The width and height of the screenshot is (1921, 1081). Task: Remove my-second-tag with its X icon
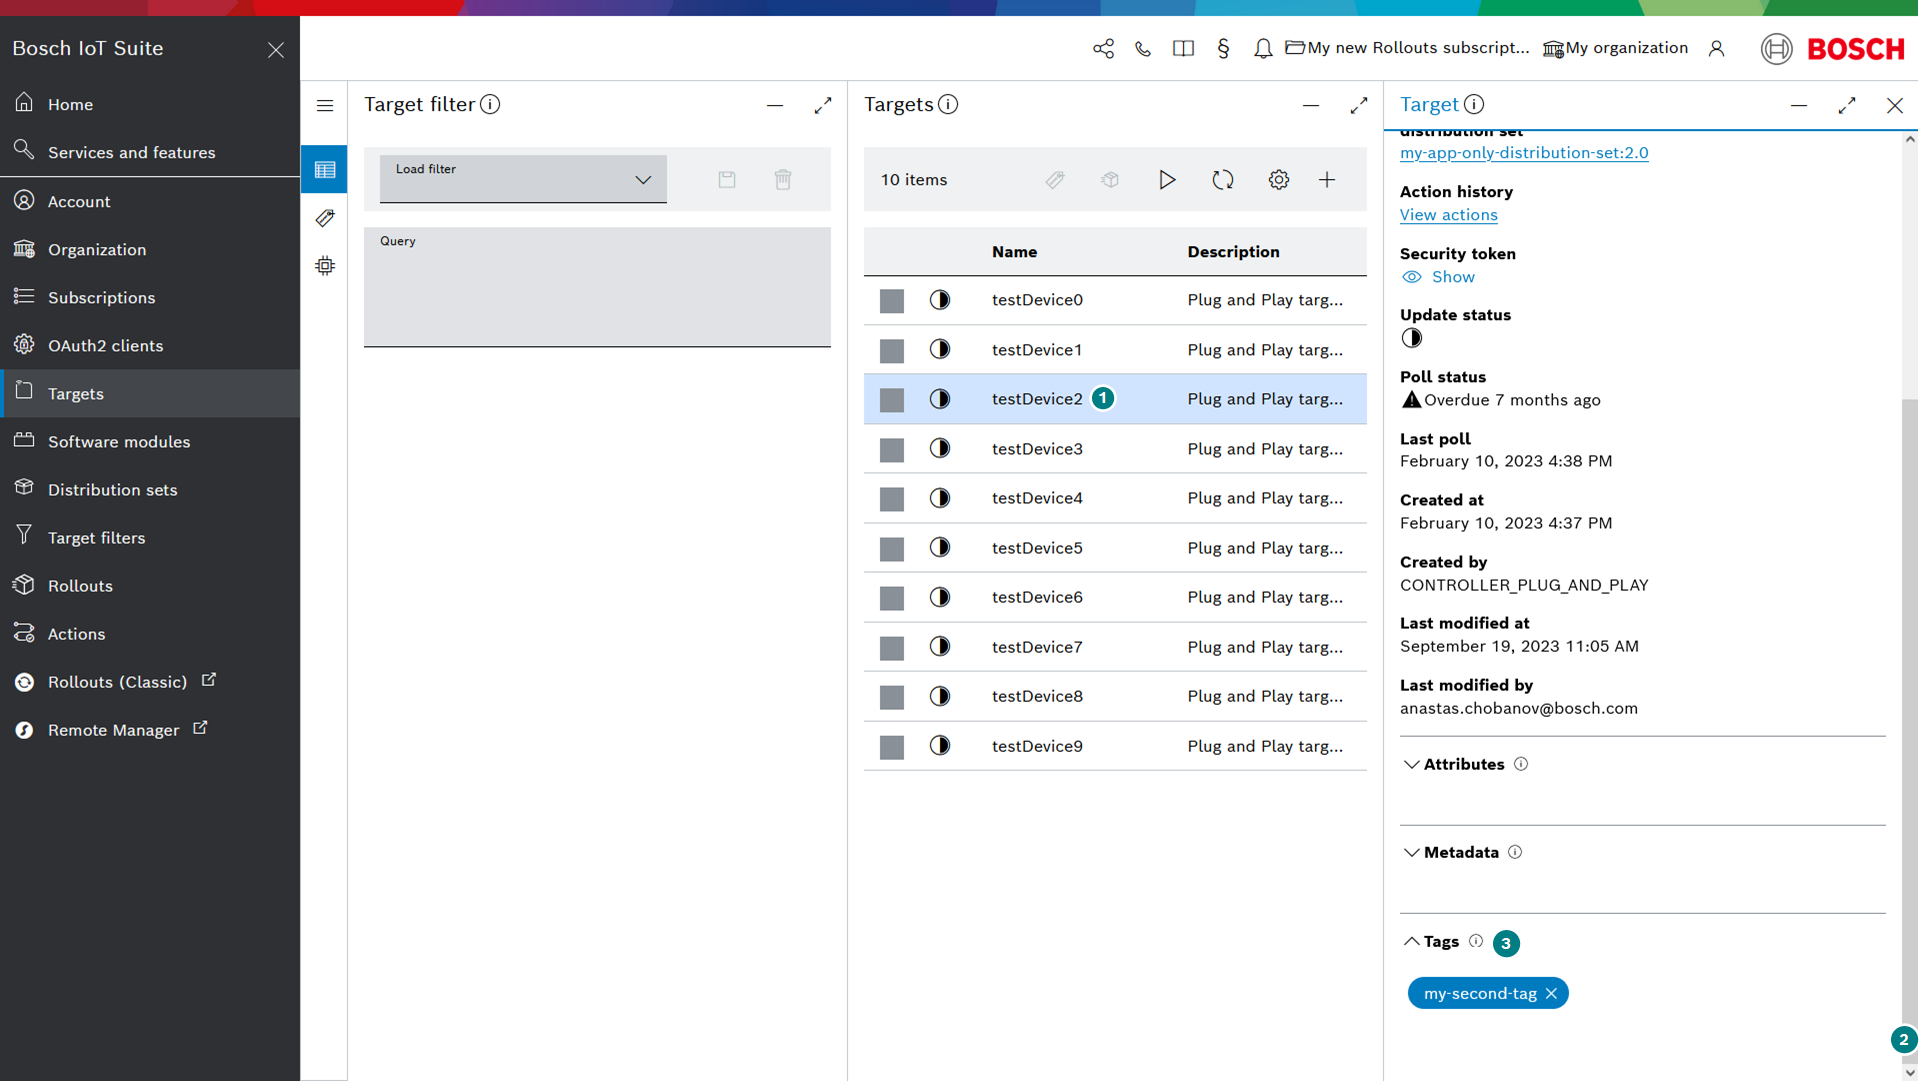coord(1551,994)
